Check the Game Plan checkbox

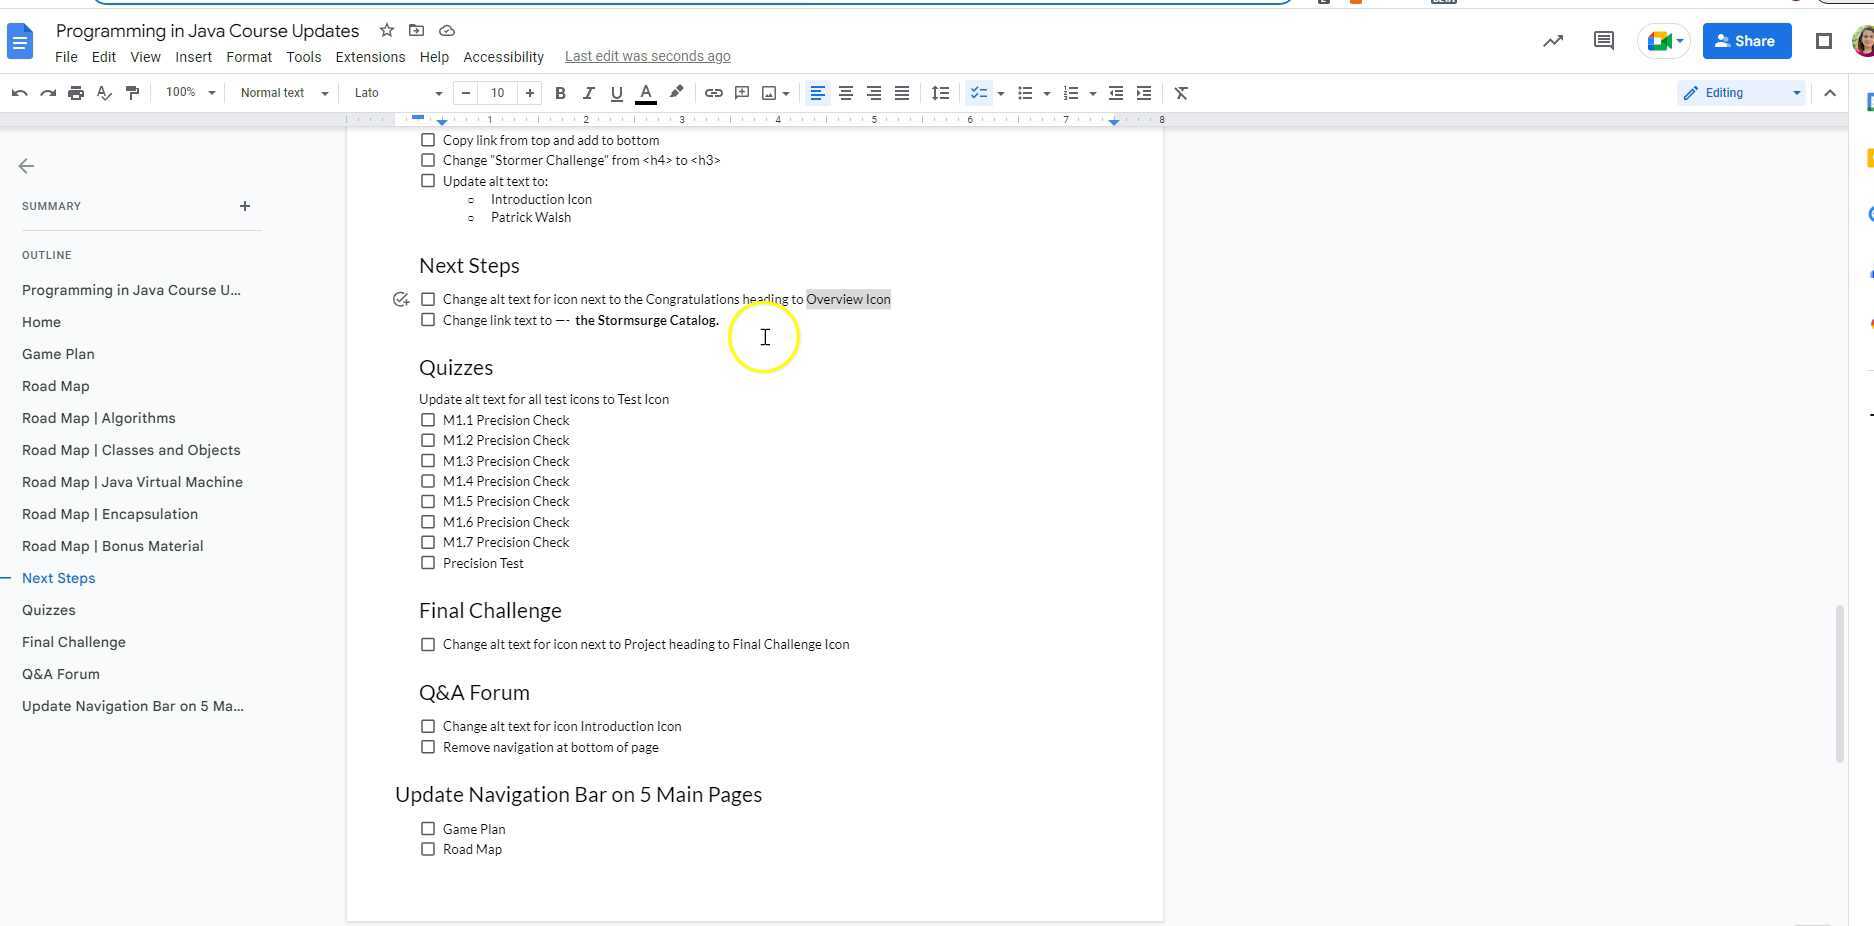pyautogui.click(x=428, y=828)
